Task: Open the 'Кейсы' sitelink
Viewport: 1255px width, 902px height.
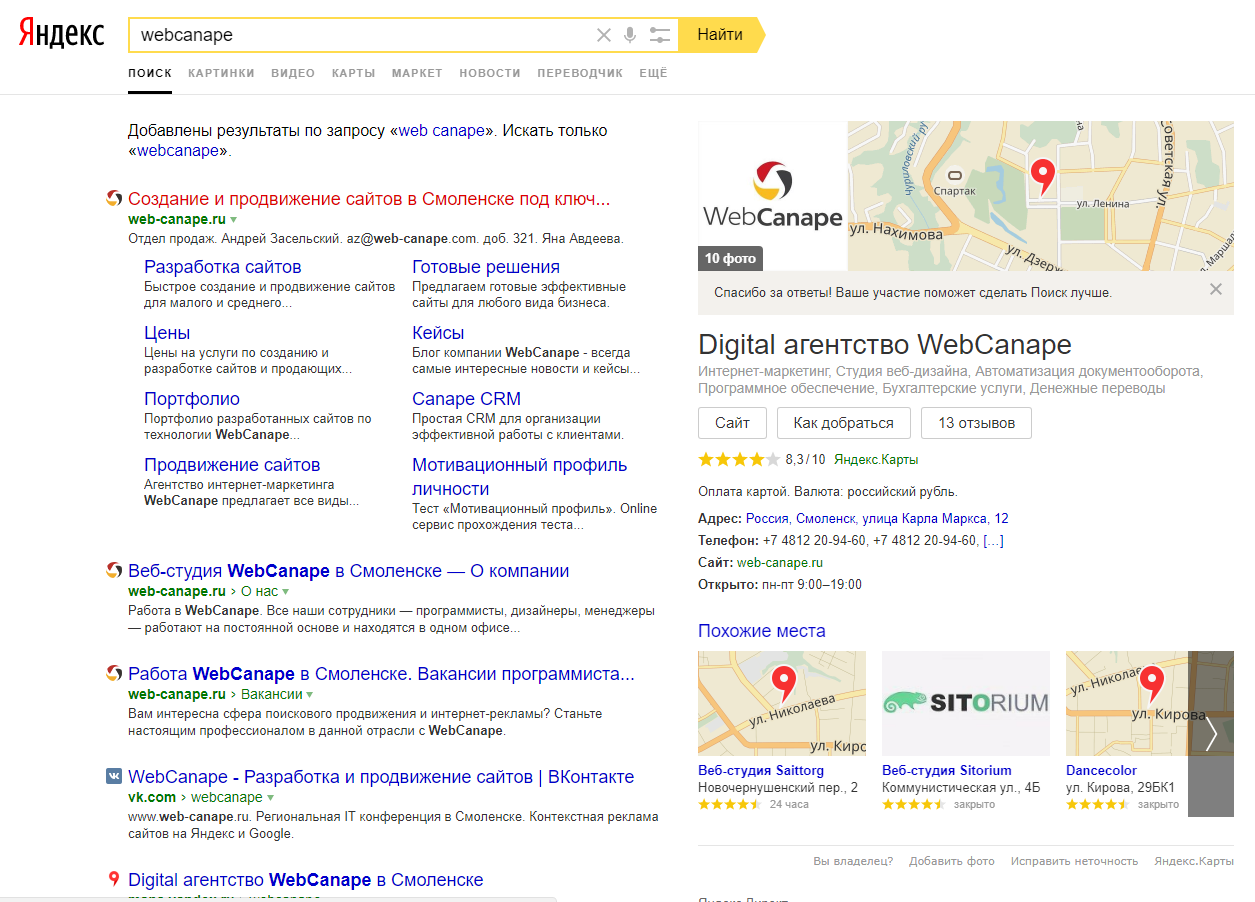Action: 438,333
